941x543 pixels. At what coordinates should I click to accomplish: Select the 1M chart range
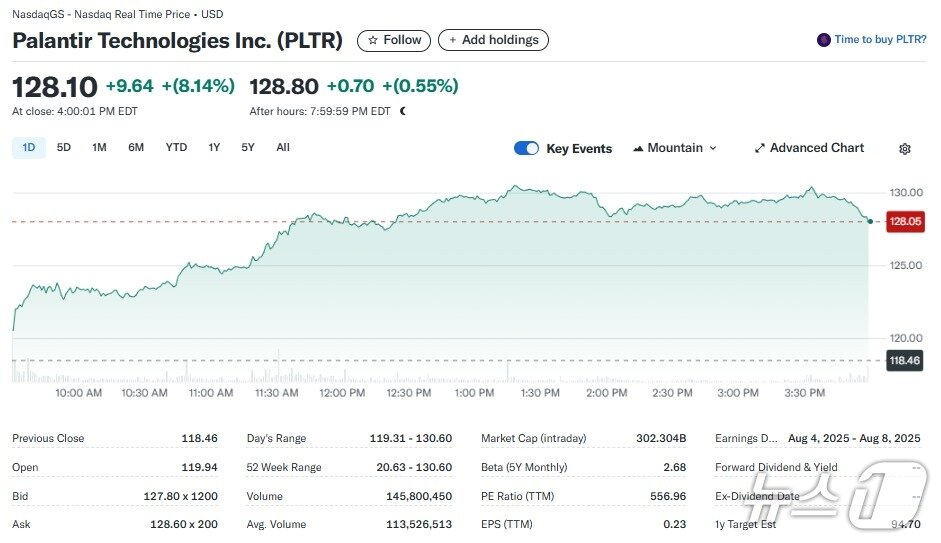pyautogui.click(x=99, y=148)
